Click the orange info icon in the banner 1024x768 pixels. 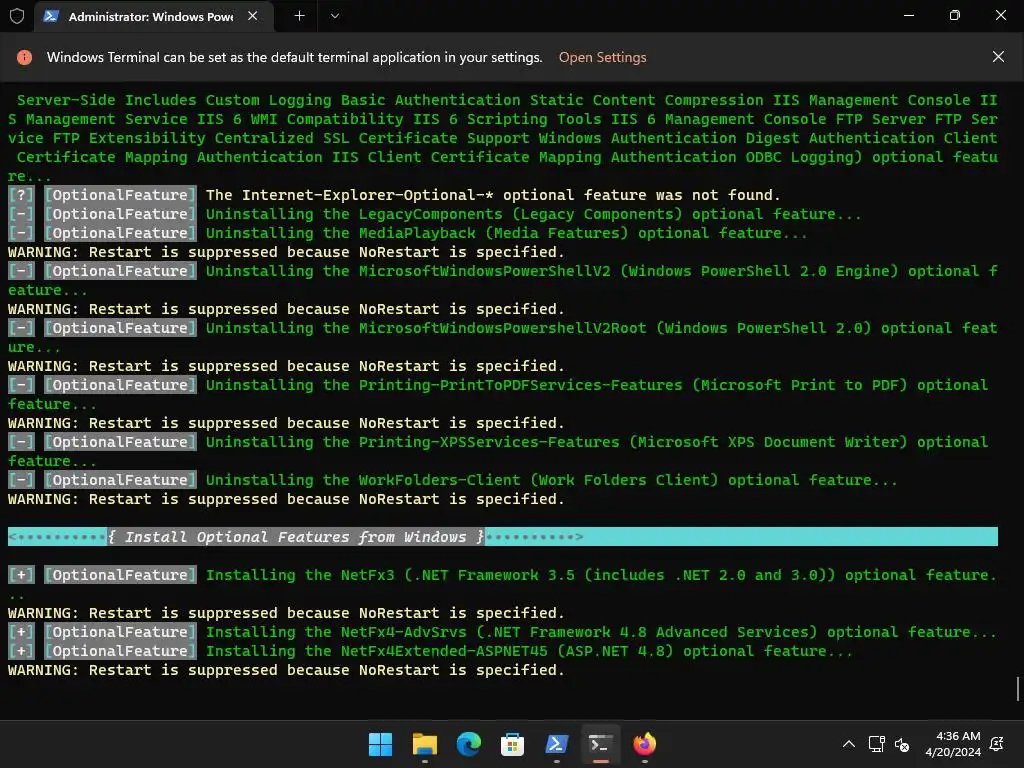click(x=24, y=57)
